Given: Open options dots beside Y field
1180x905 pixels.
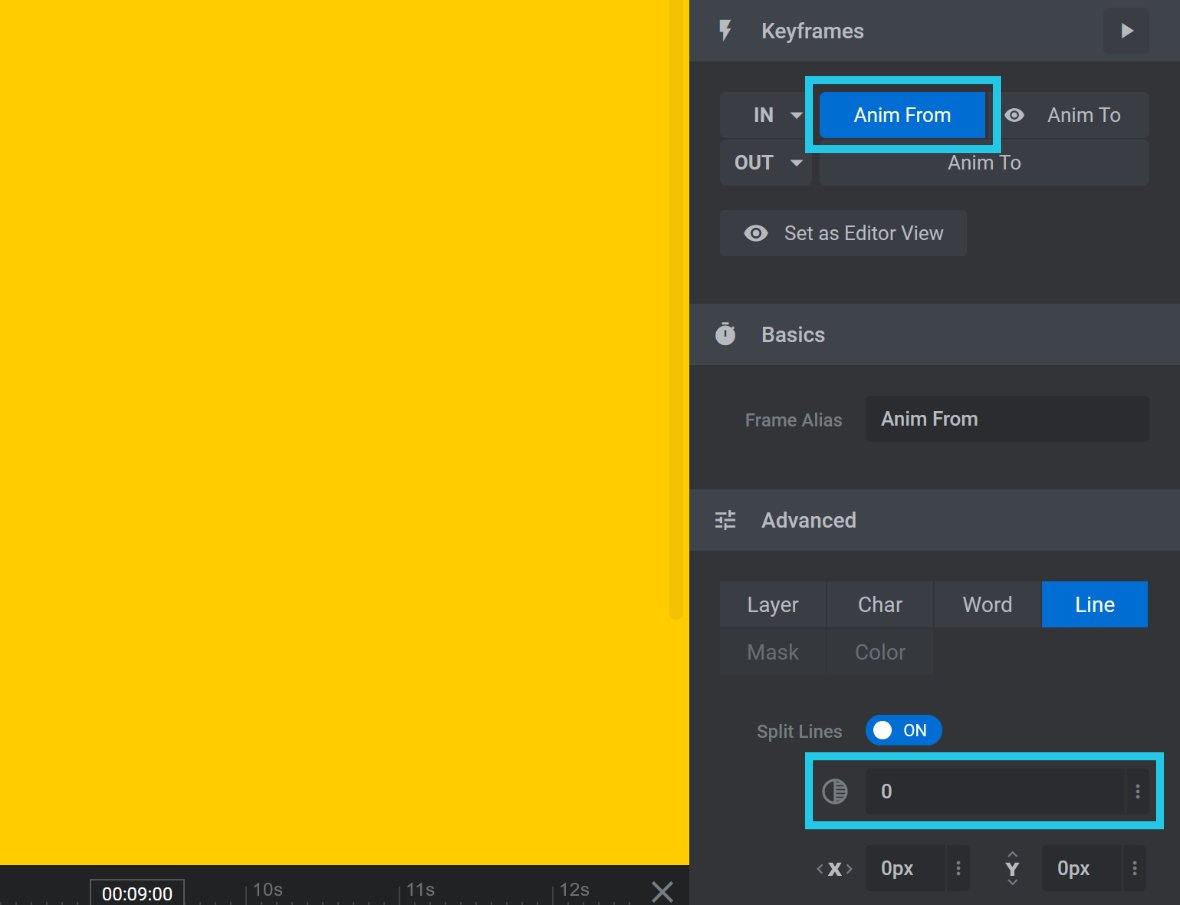Looking at the screenshot, I should tap(1134, 868).
